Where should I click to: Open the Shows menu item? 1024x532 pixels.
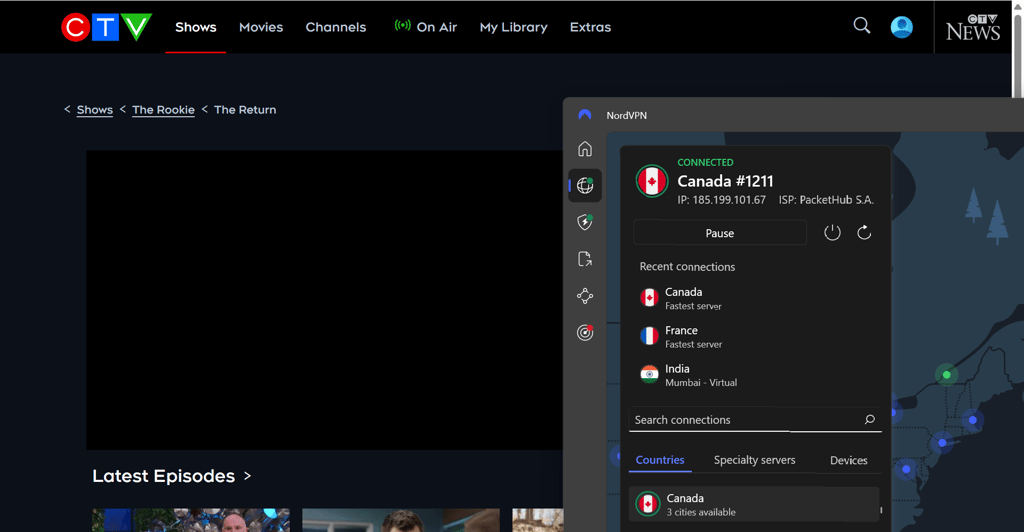(195, 27)
